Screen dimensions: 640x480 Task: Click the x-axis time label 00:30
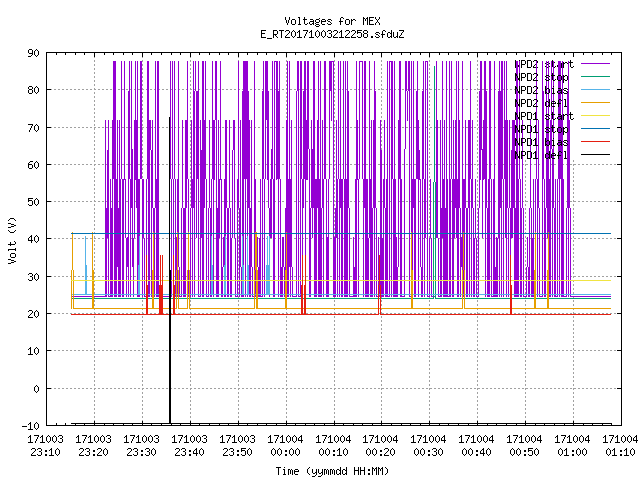(428, 452)
